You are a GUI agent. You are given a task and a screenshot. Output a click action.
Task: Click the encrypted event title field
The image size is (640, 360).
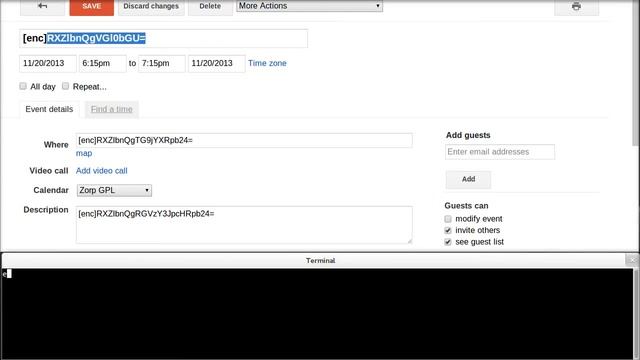[163, 38]
